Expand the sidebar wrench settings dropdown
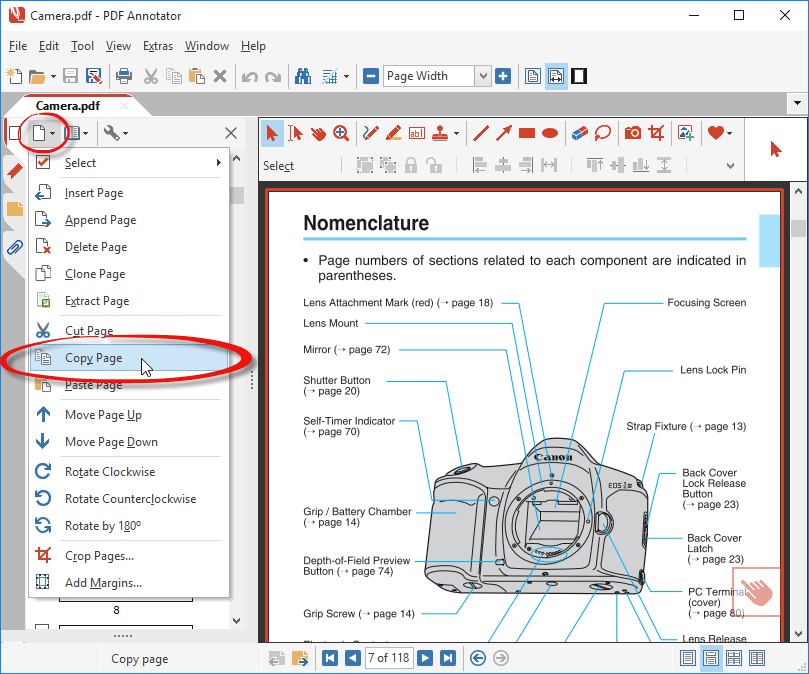The width and height of the screenshot is (809, 674). (125, 133)
